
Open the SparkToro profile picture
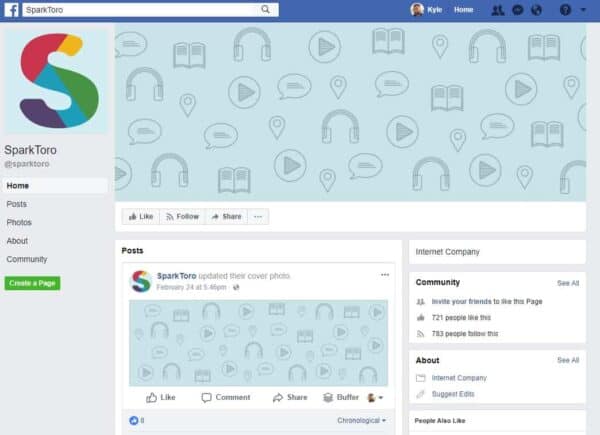[x=56, y=81]
